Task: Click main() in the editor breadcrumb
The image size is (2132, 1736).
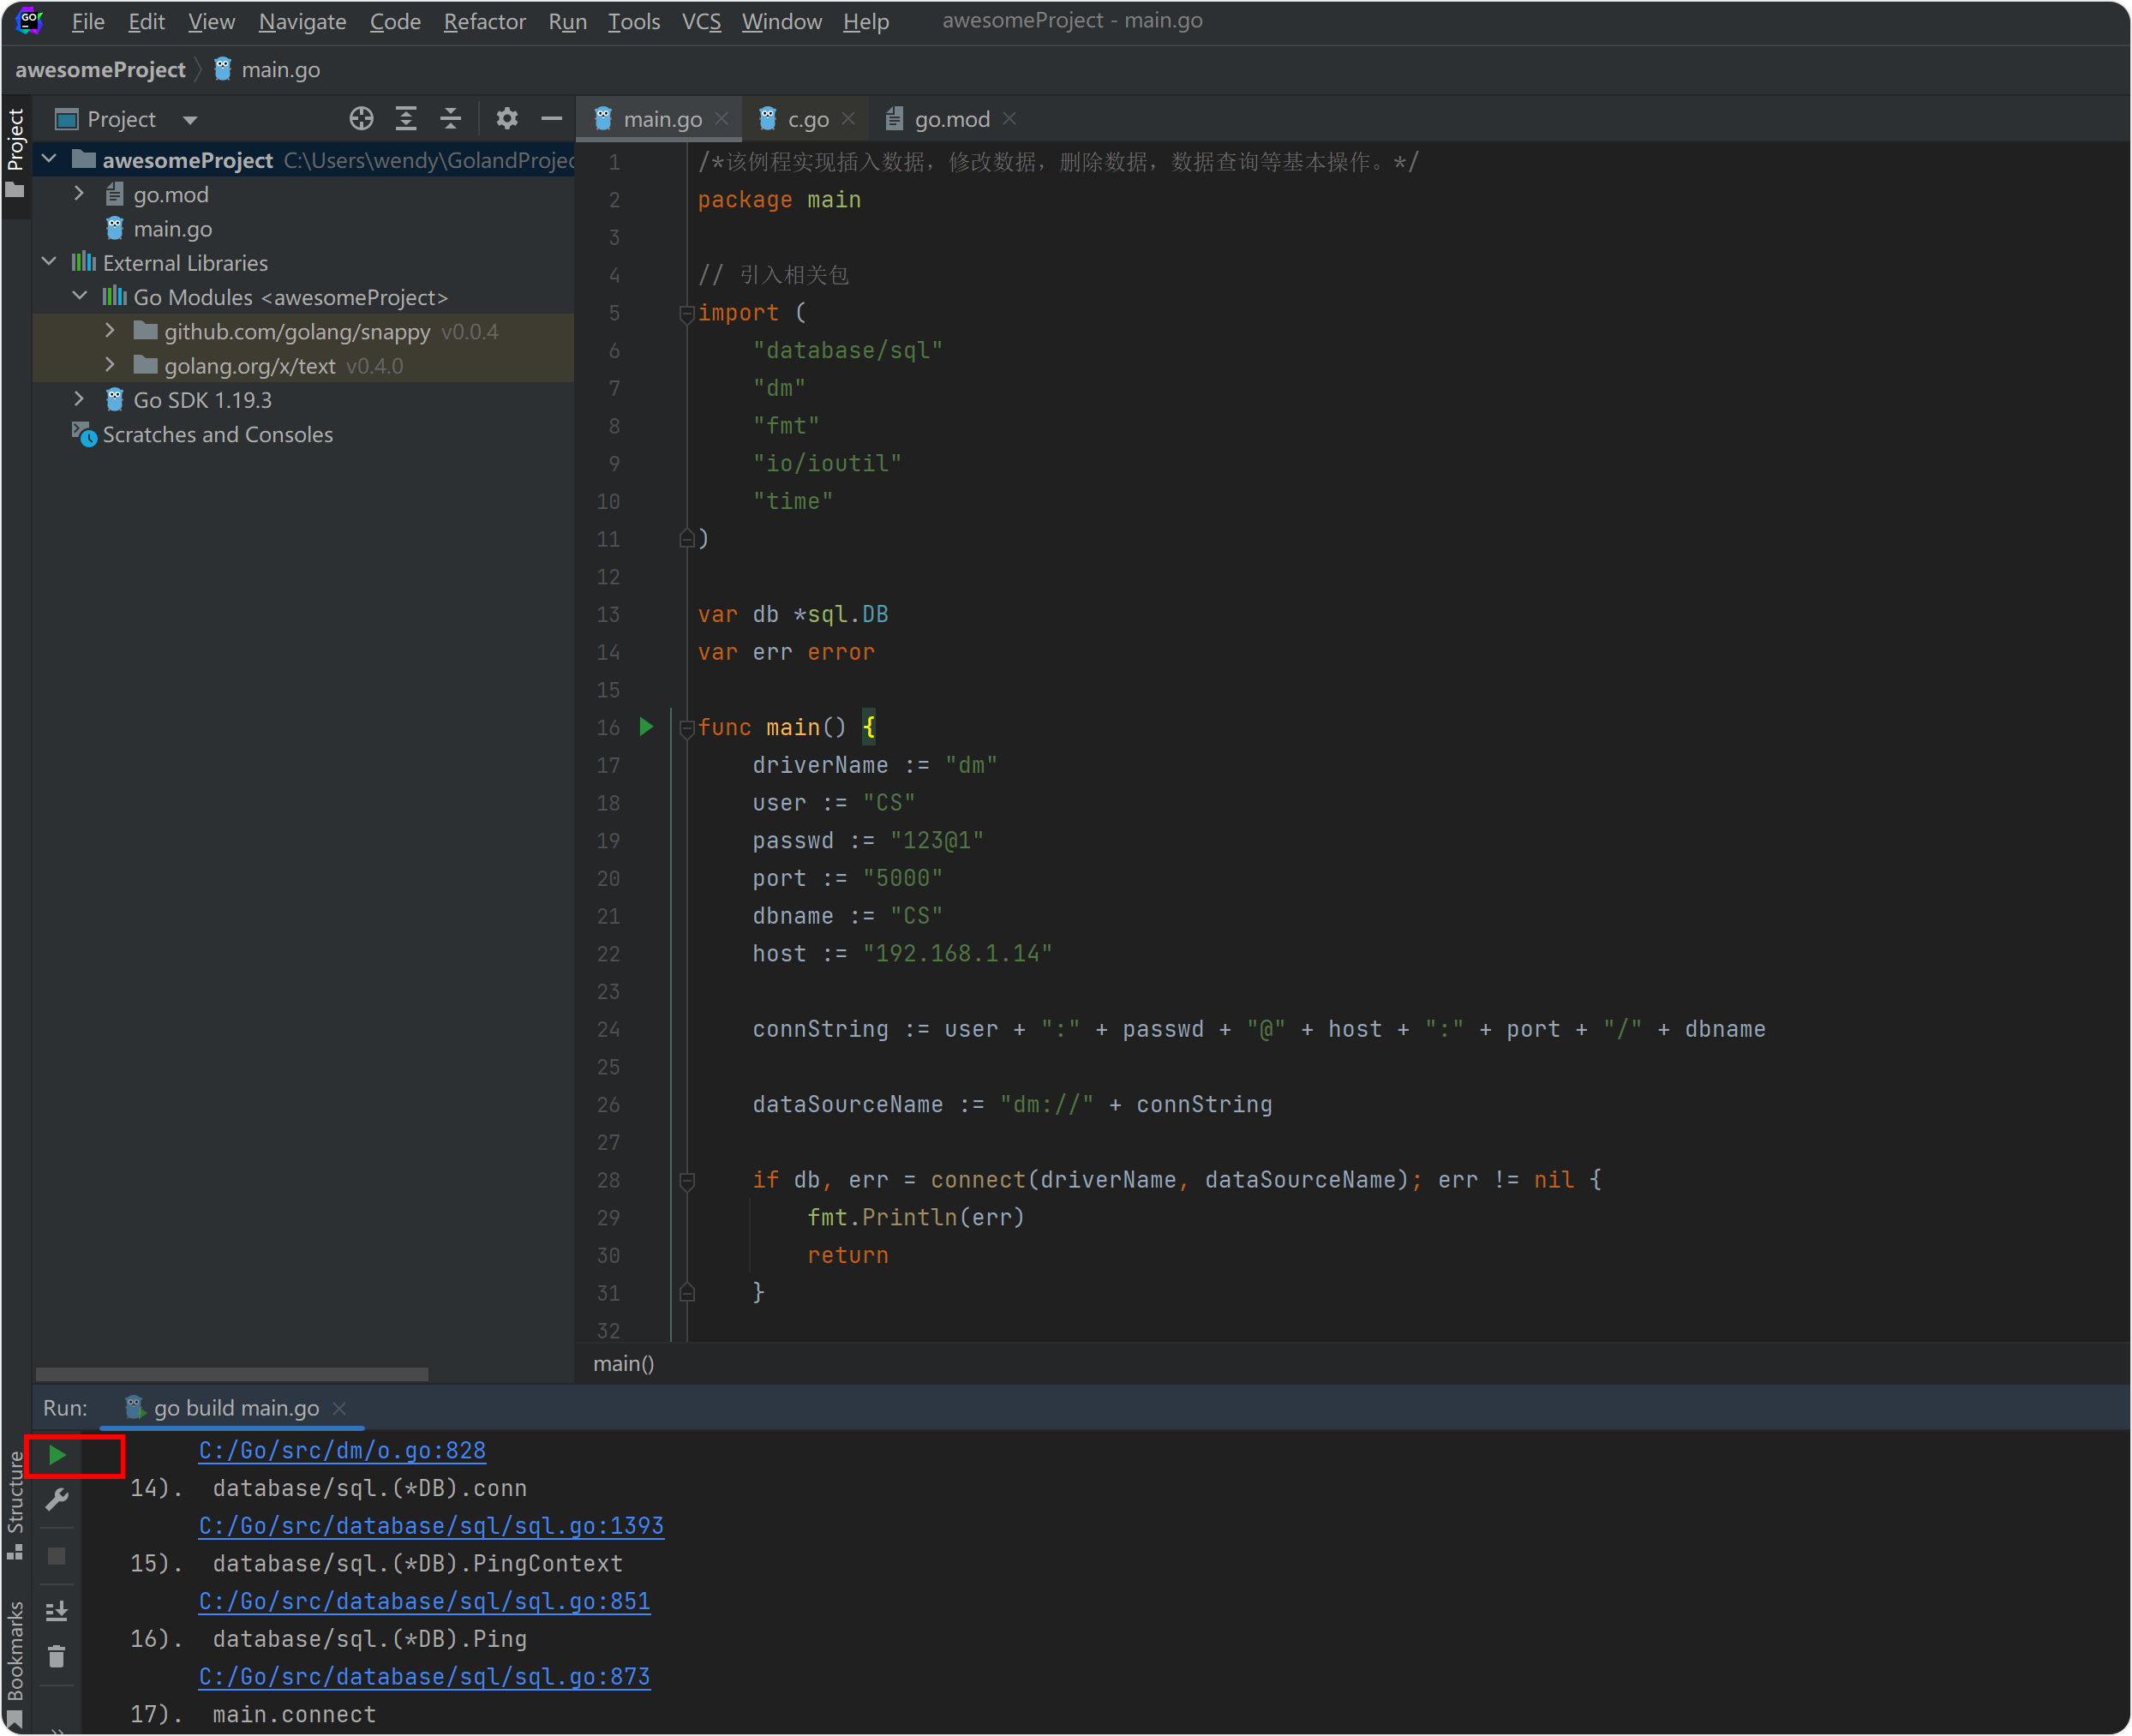Action: pos(623,1364)
